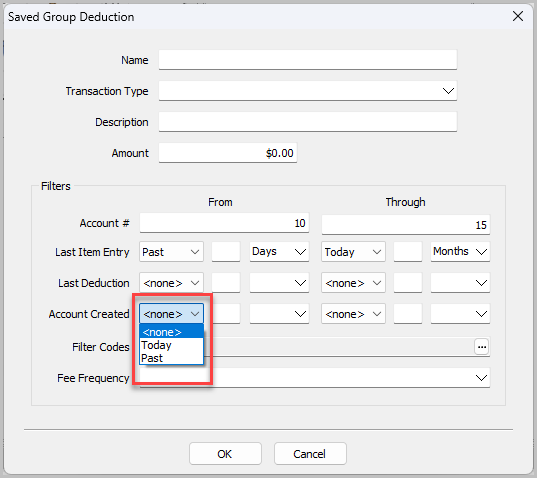The image size is (537, 478).
Task: Open Last Deduction From unit dropdown
Action: click(279, 283)
